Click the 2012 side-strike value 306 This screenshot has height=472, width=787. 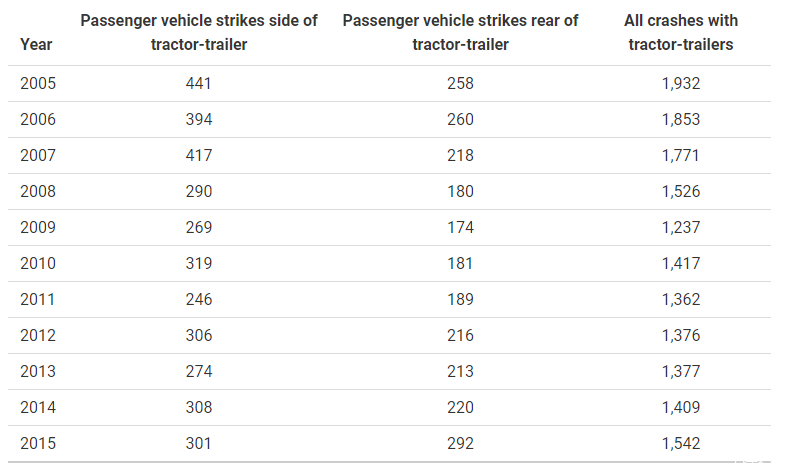click(198, 336)
